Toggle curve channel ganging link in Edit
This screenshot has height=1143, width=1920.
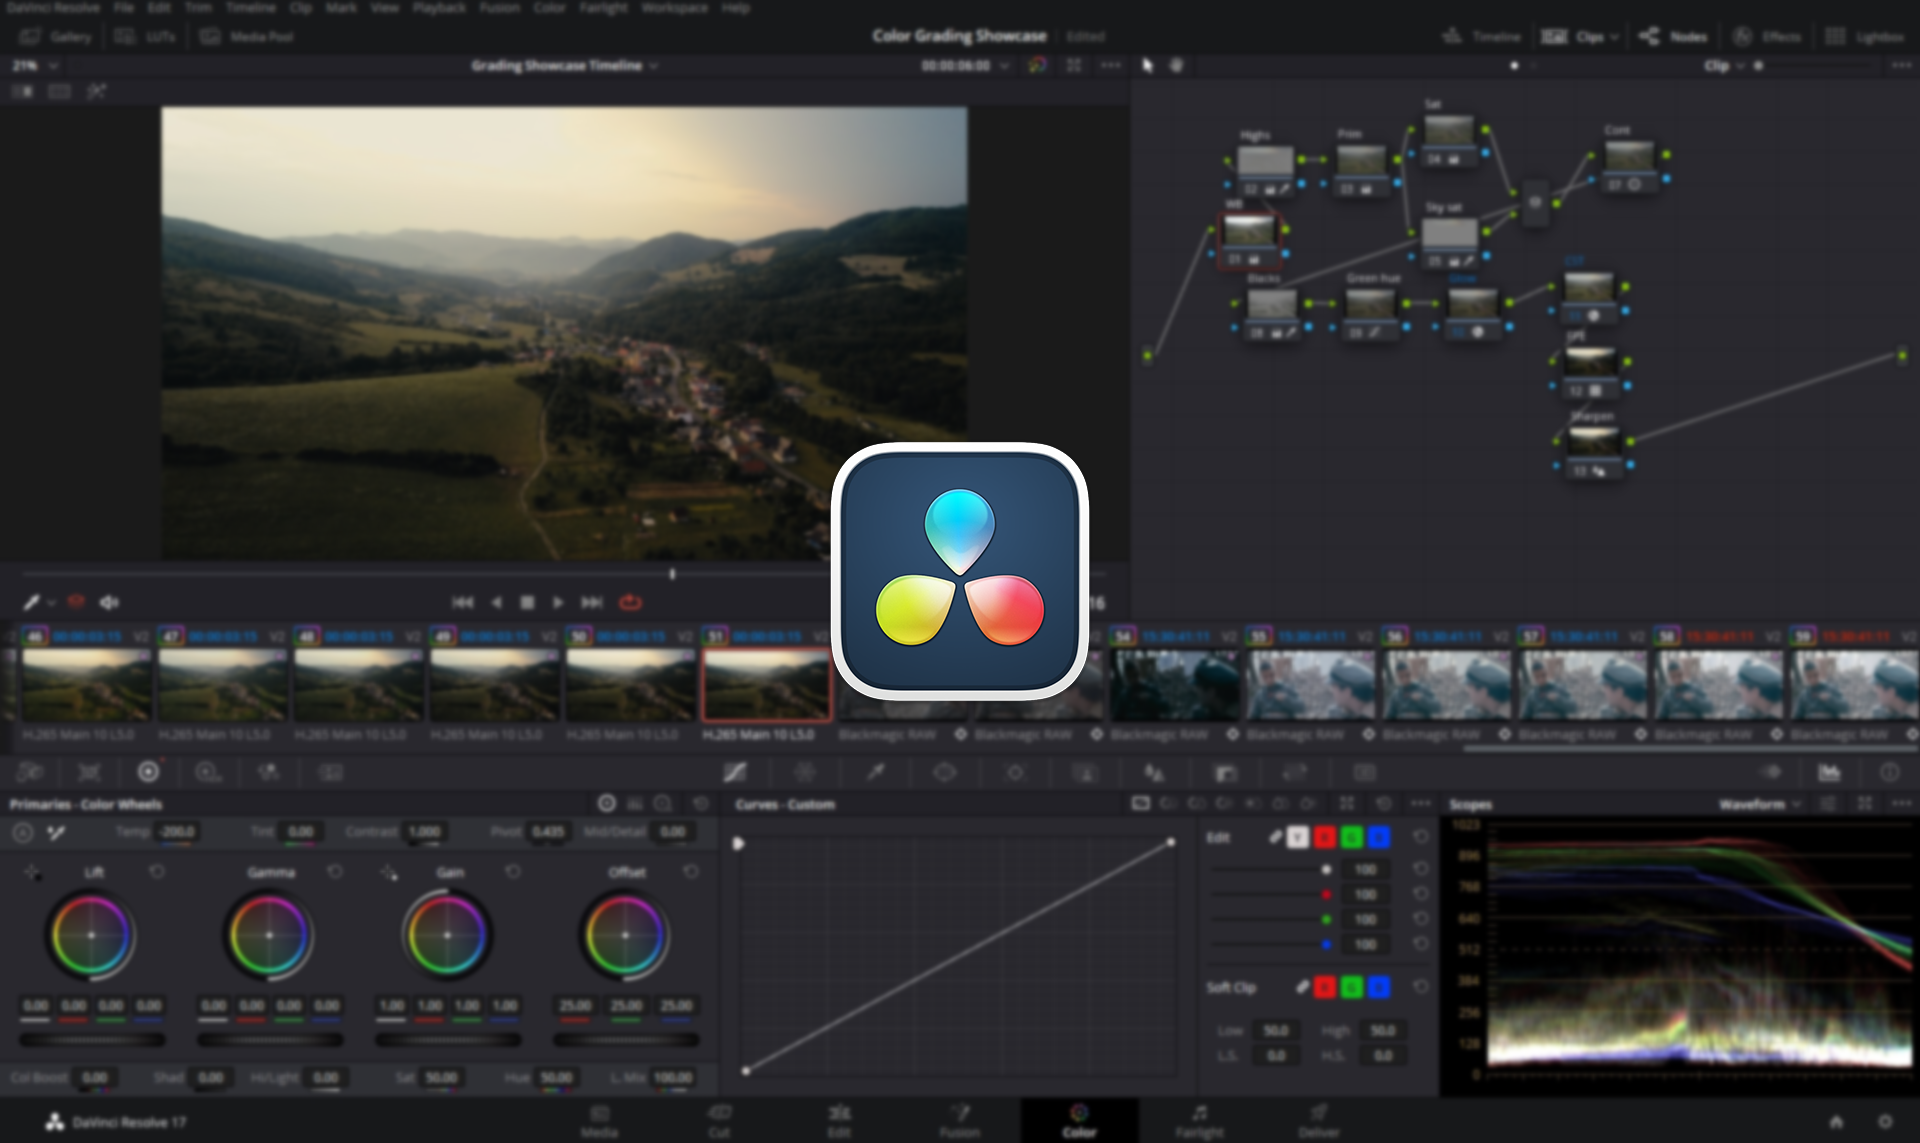click(1275, 837)
